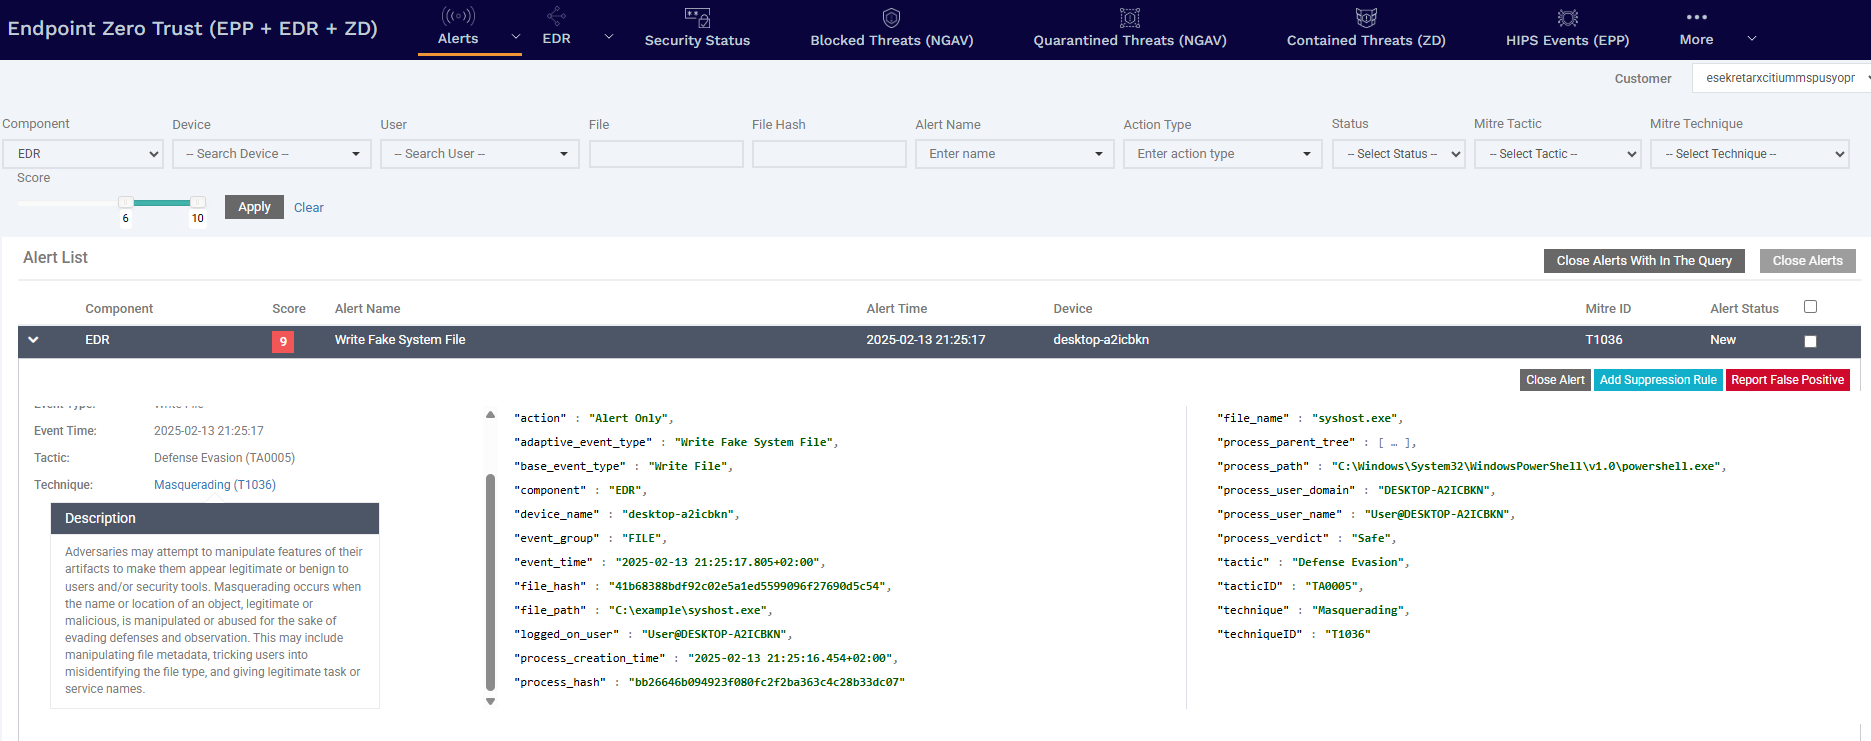Click the alert time 2025-02-13 21:25:17 cell
The height and width of the screenshot is (741, 1871).
[926, 340]
